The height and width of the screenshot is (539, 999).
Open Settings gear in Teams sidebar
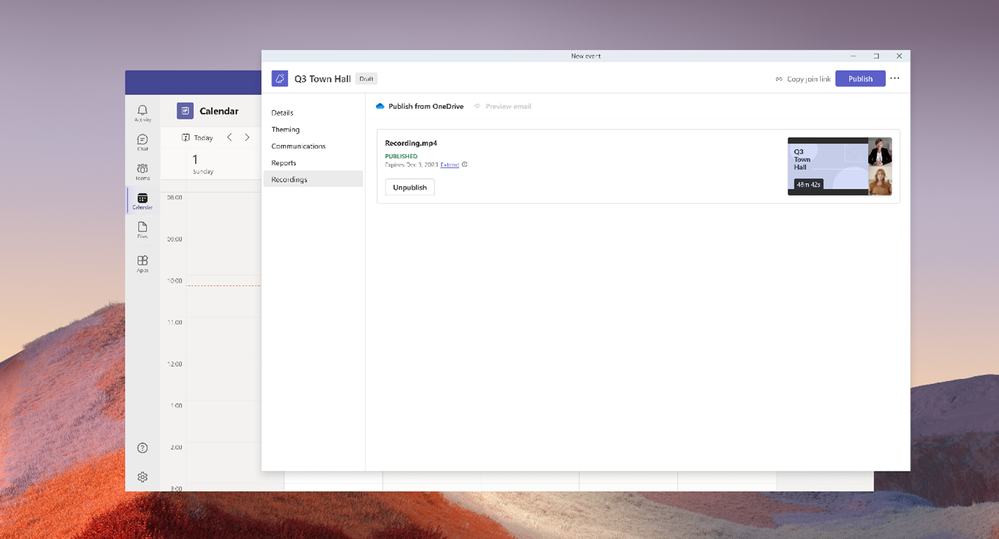coord(142,477)
